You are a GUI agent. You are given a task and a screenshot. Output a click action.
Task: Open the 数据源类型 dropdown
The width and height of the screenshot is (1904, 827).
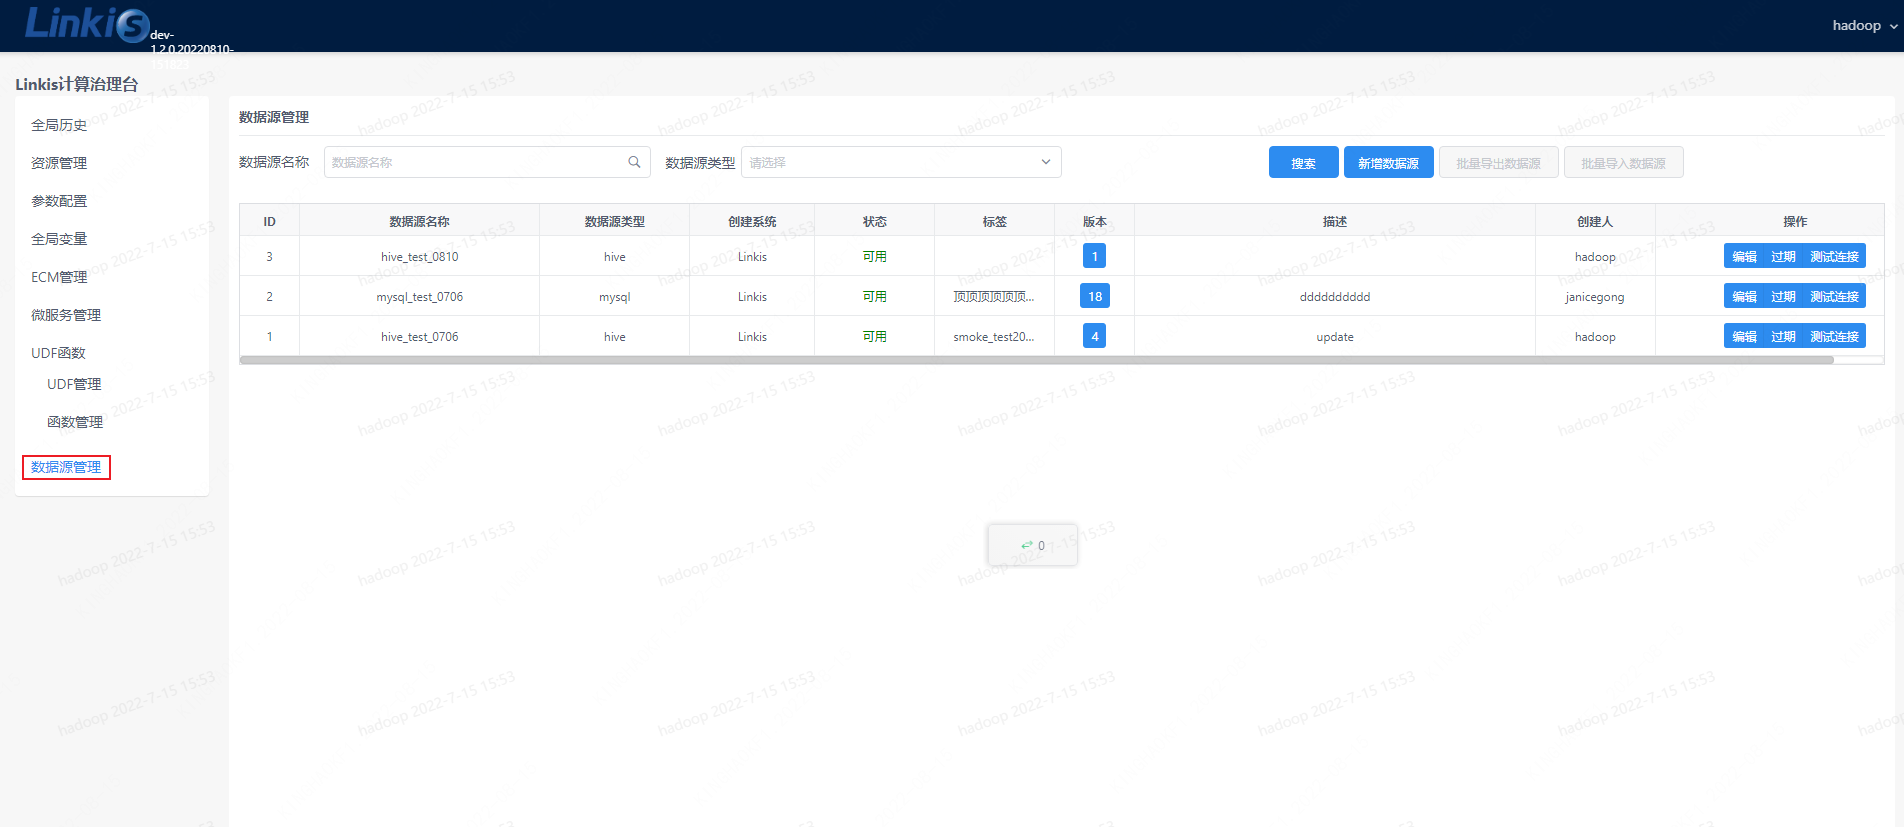click(x=900, y=162)
